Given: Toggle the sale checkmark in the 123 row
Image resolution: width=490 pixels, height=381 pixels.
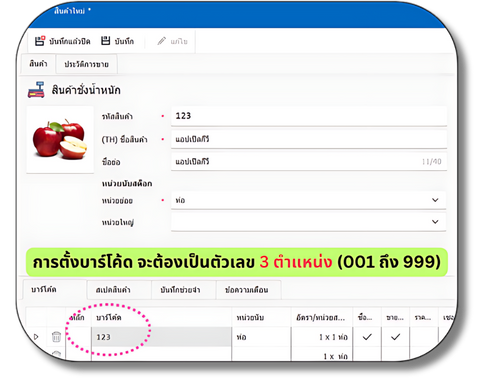Looking at the screenshot, I should (x=395, y=337).
